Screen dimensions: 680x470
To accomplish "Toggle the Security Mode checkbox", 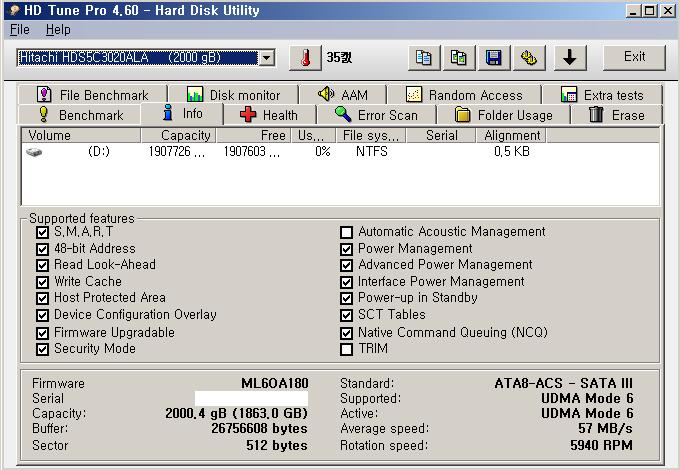I will [x=42, y=349].
